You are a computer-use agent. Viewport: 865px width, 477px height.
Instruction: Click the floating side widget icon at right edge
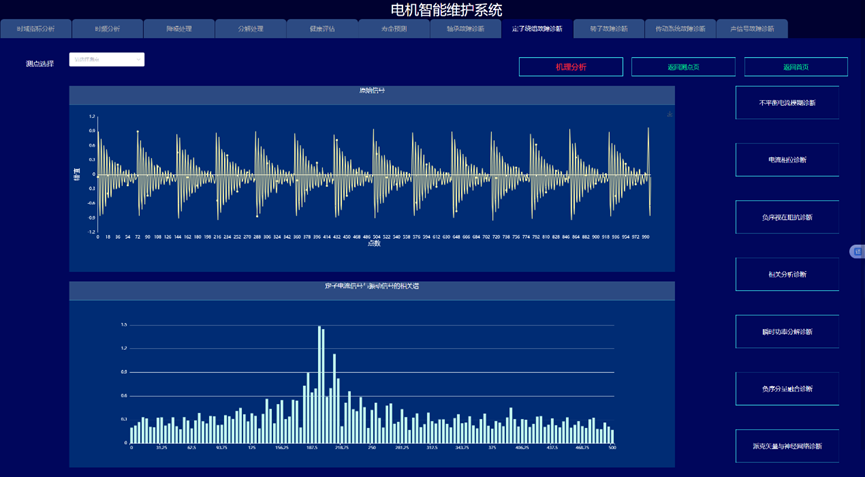(857, 251)
